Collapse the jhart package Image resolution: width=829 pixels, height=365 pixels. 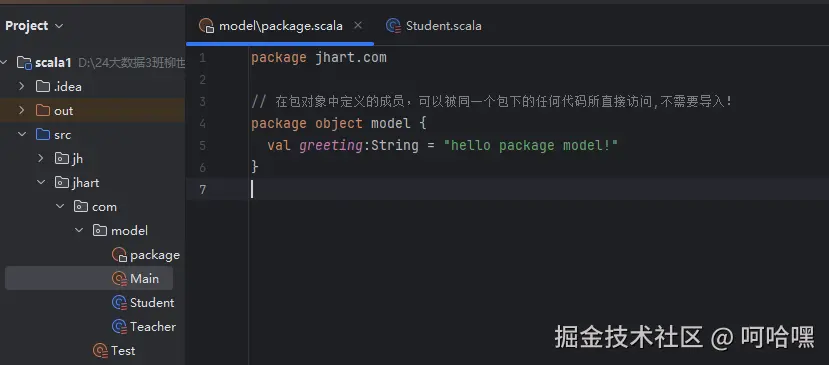41,182
